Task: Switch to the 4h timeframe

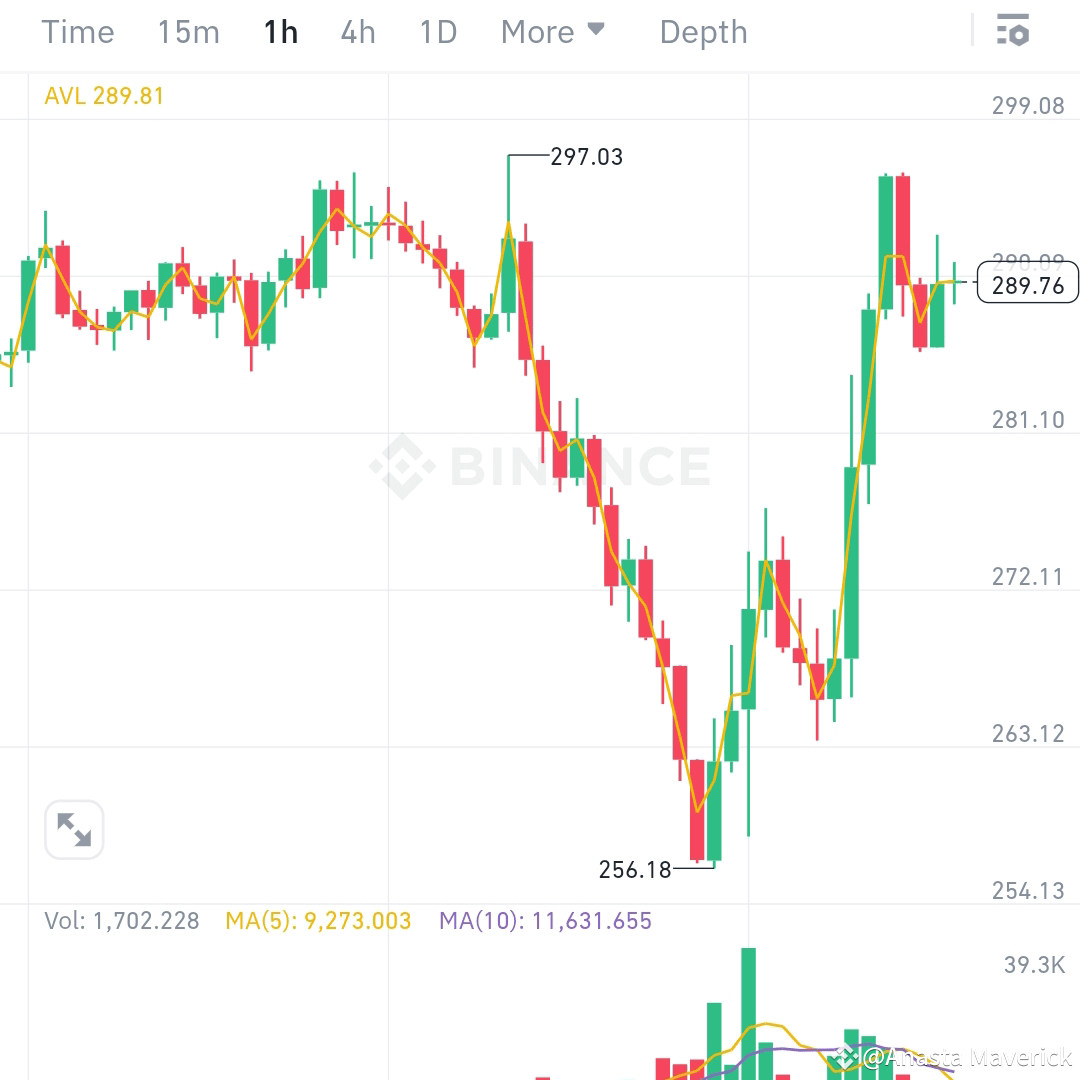Action: [357, 31]
